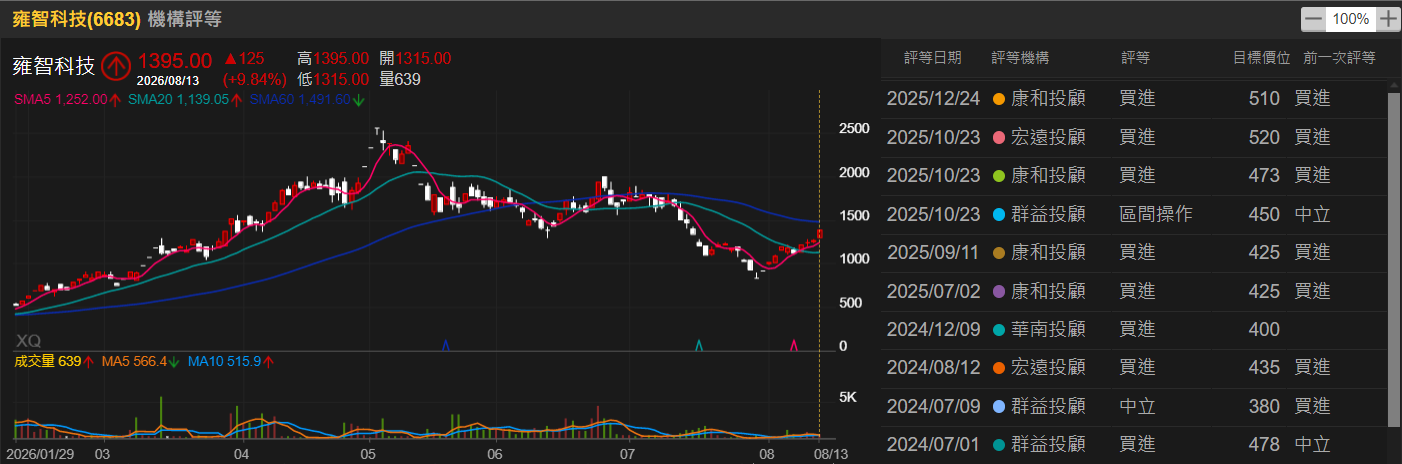The width and height of the screenshot is (1402, 464).
Task: Click the purple dot in the 2025/07/02 row
Action: (x=998, y=291)
